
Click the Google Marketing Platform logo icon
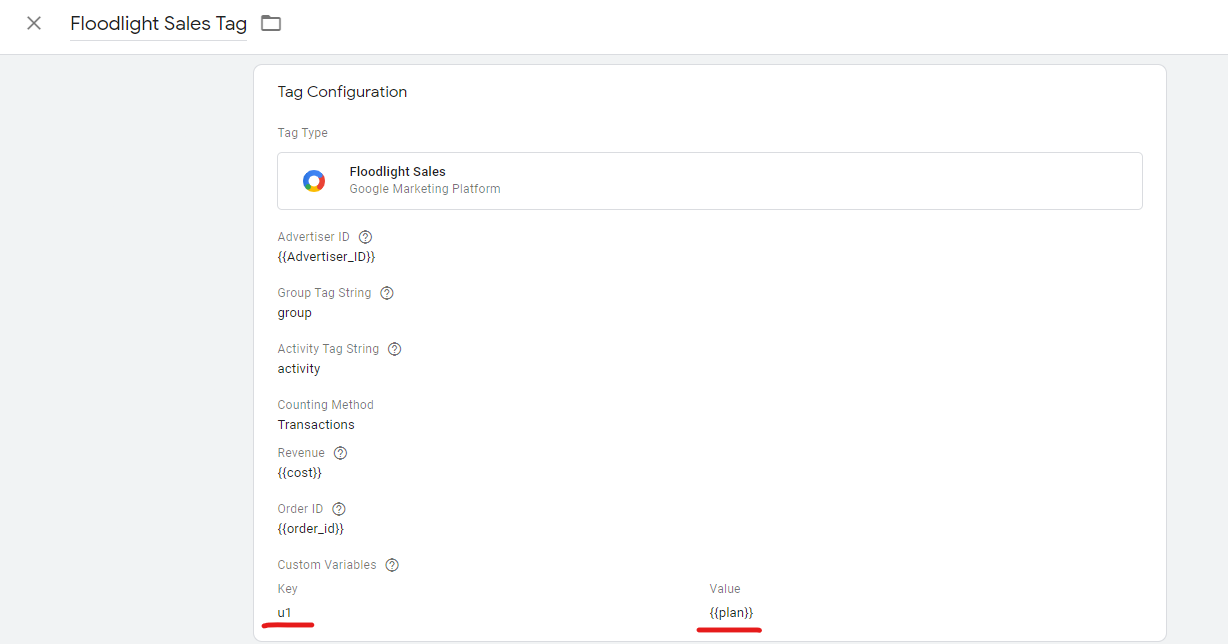point(314,181)
